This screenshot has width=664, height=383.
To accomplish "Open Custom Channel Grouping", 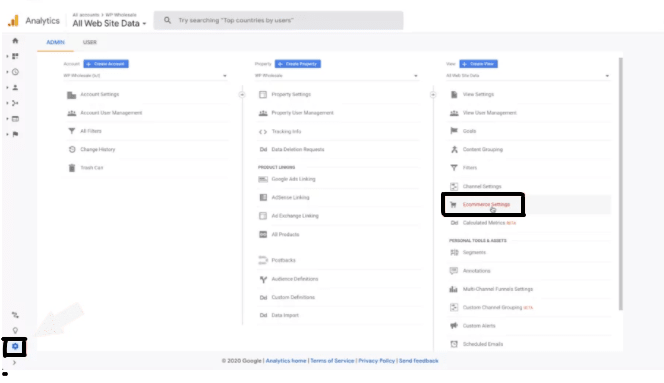I will click(492, 308).
